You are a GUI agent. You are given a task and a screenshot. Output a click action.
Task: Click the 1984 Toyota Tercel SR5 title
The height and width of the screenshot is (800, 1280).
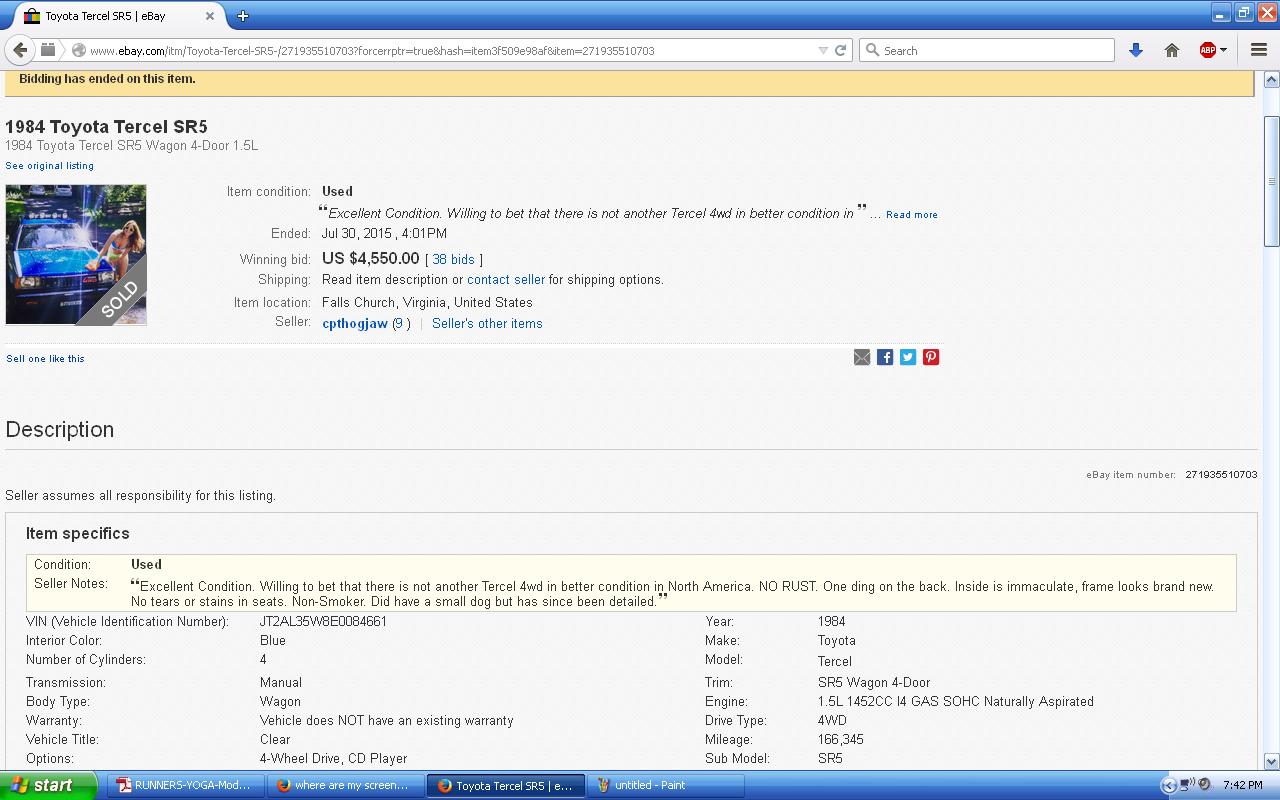coord(106,127)
